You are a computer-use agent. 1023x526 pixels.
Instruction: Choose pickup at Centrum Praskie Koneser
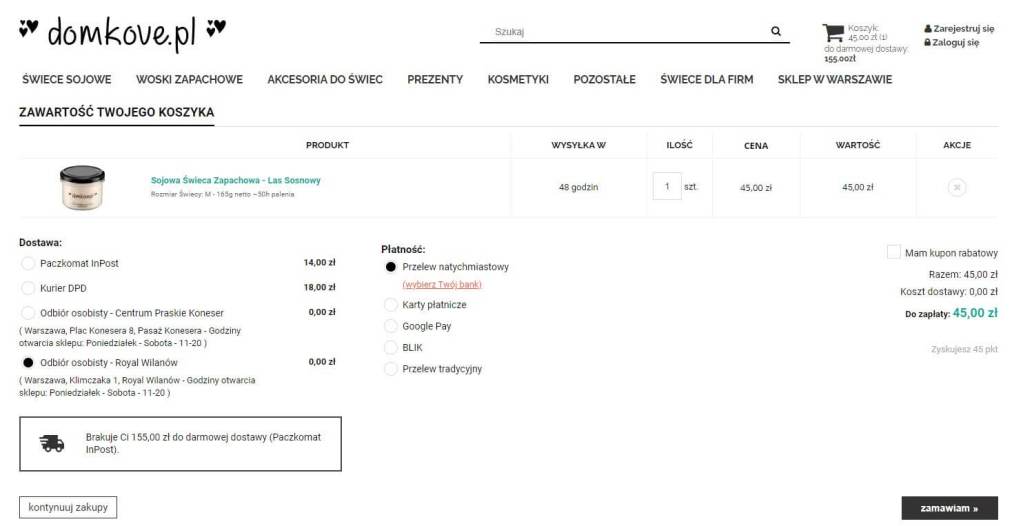[x=28, y=313]
